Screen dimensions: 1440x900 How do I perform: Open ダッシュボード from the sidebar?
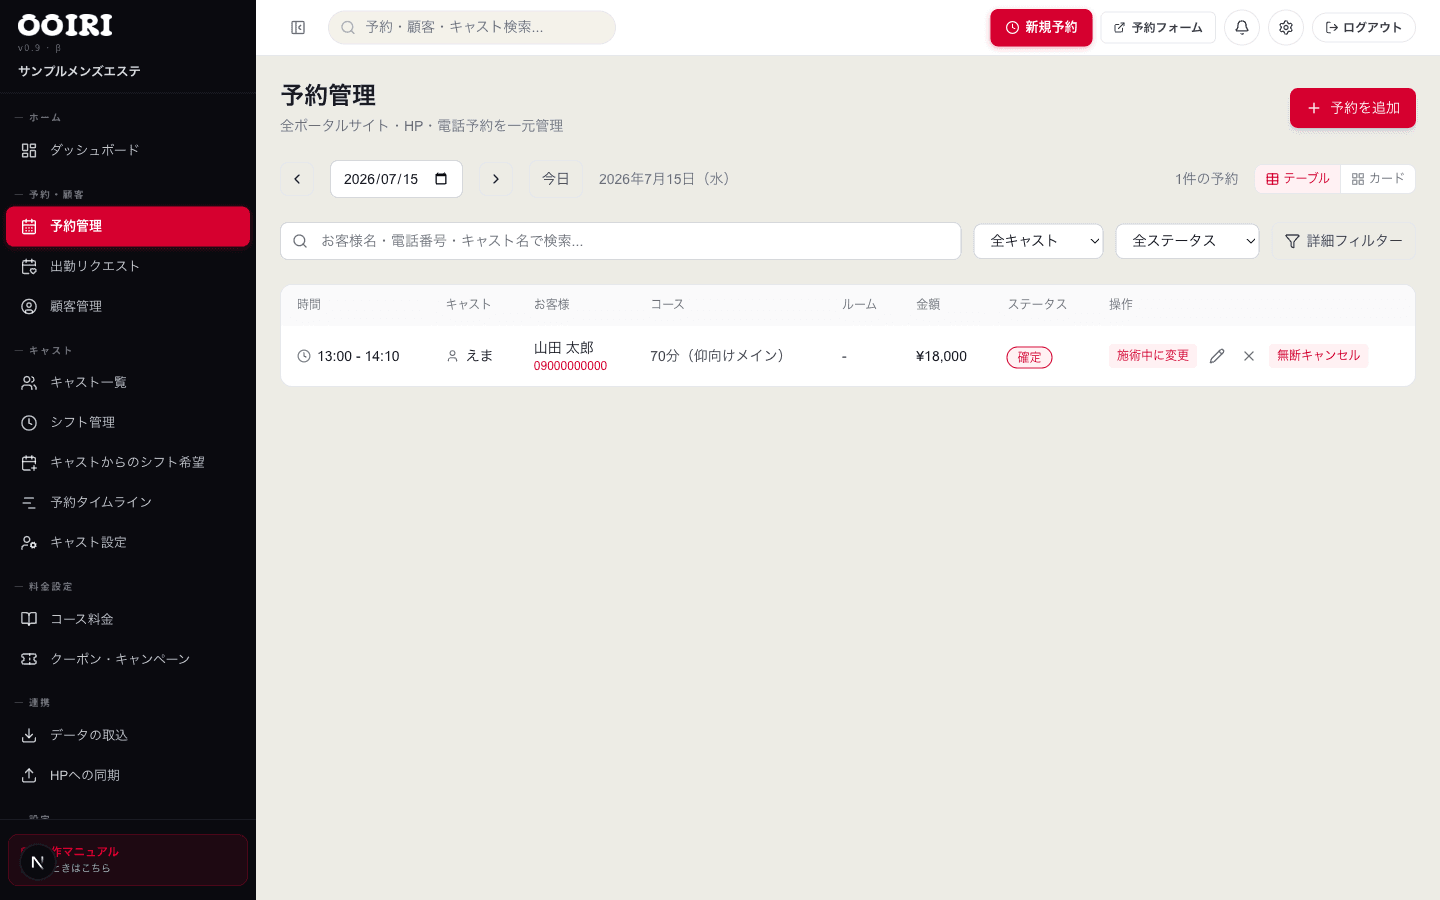point(128,150)
